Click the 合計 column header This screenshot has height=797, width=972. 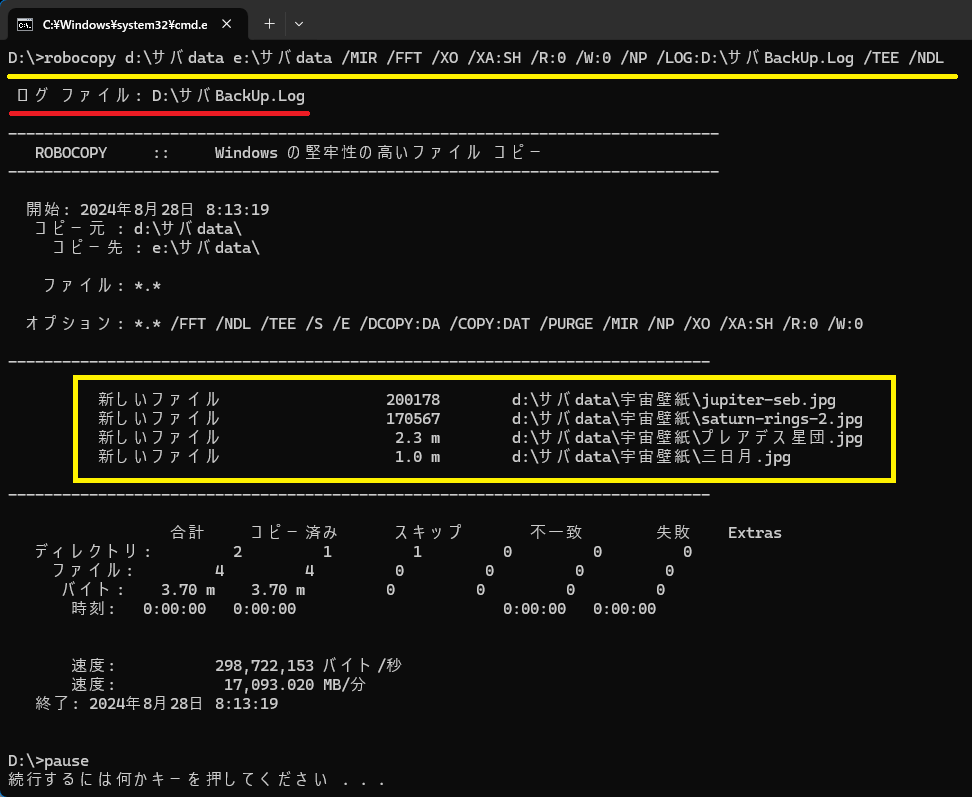tap(187, 532)
